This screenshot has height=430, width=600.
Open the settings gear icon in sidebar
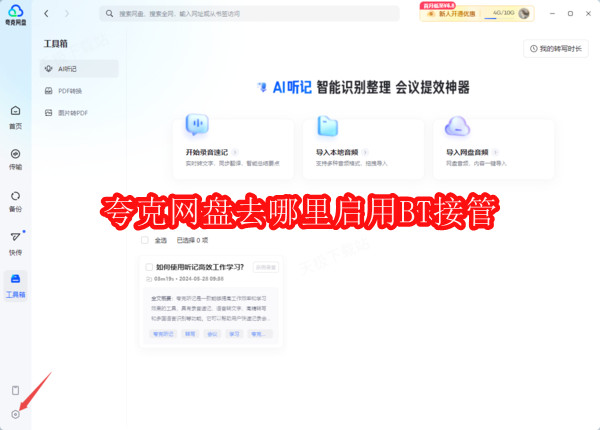15,414
